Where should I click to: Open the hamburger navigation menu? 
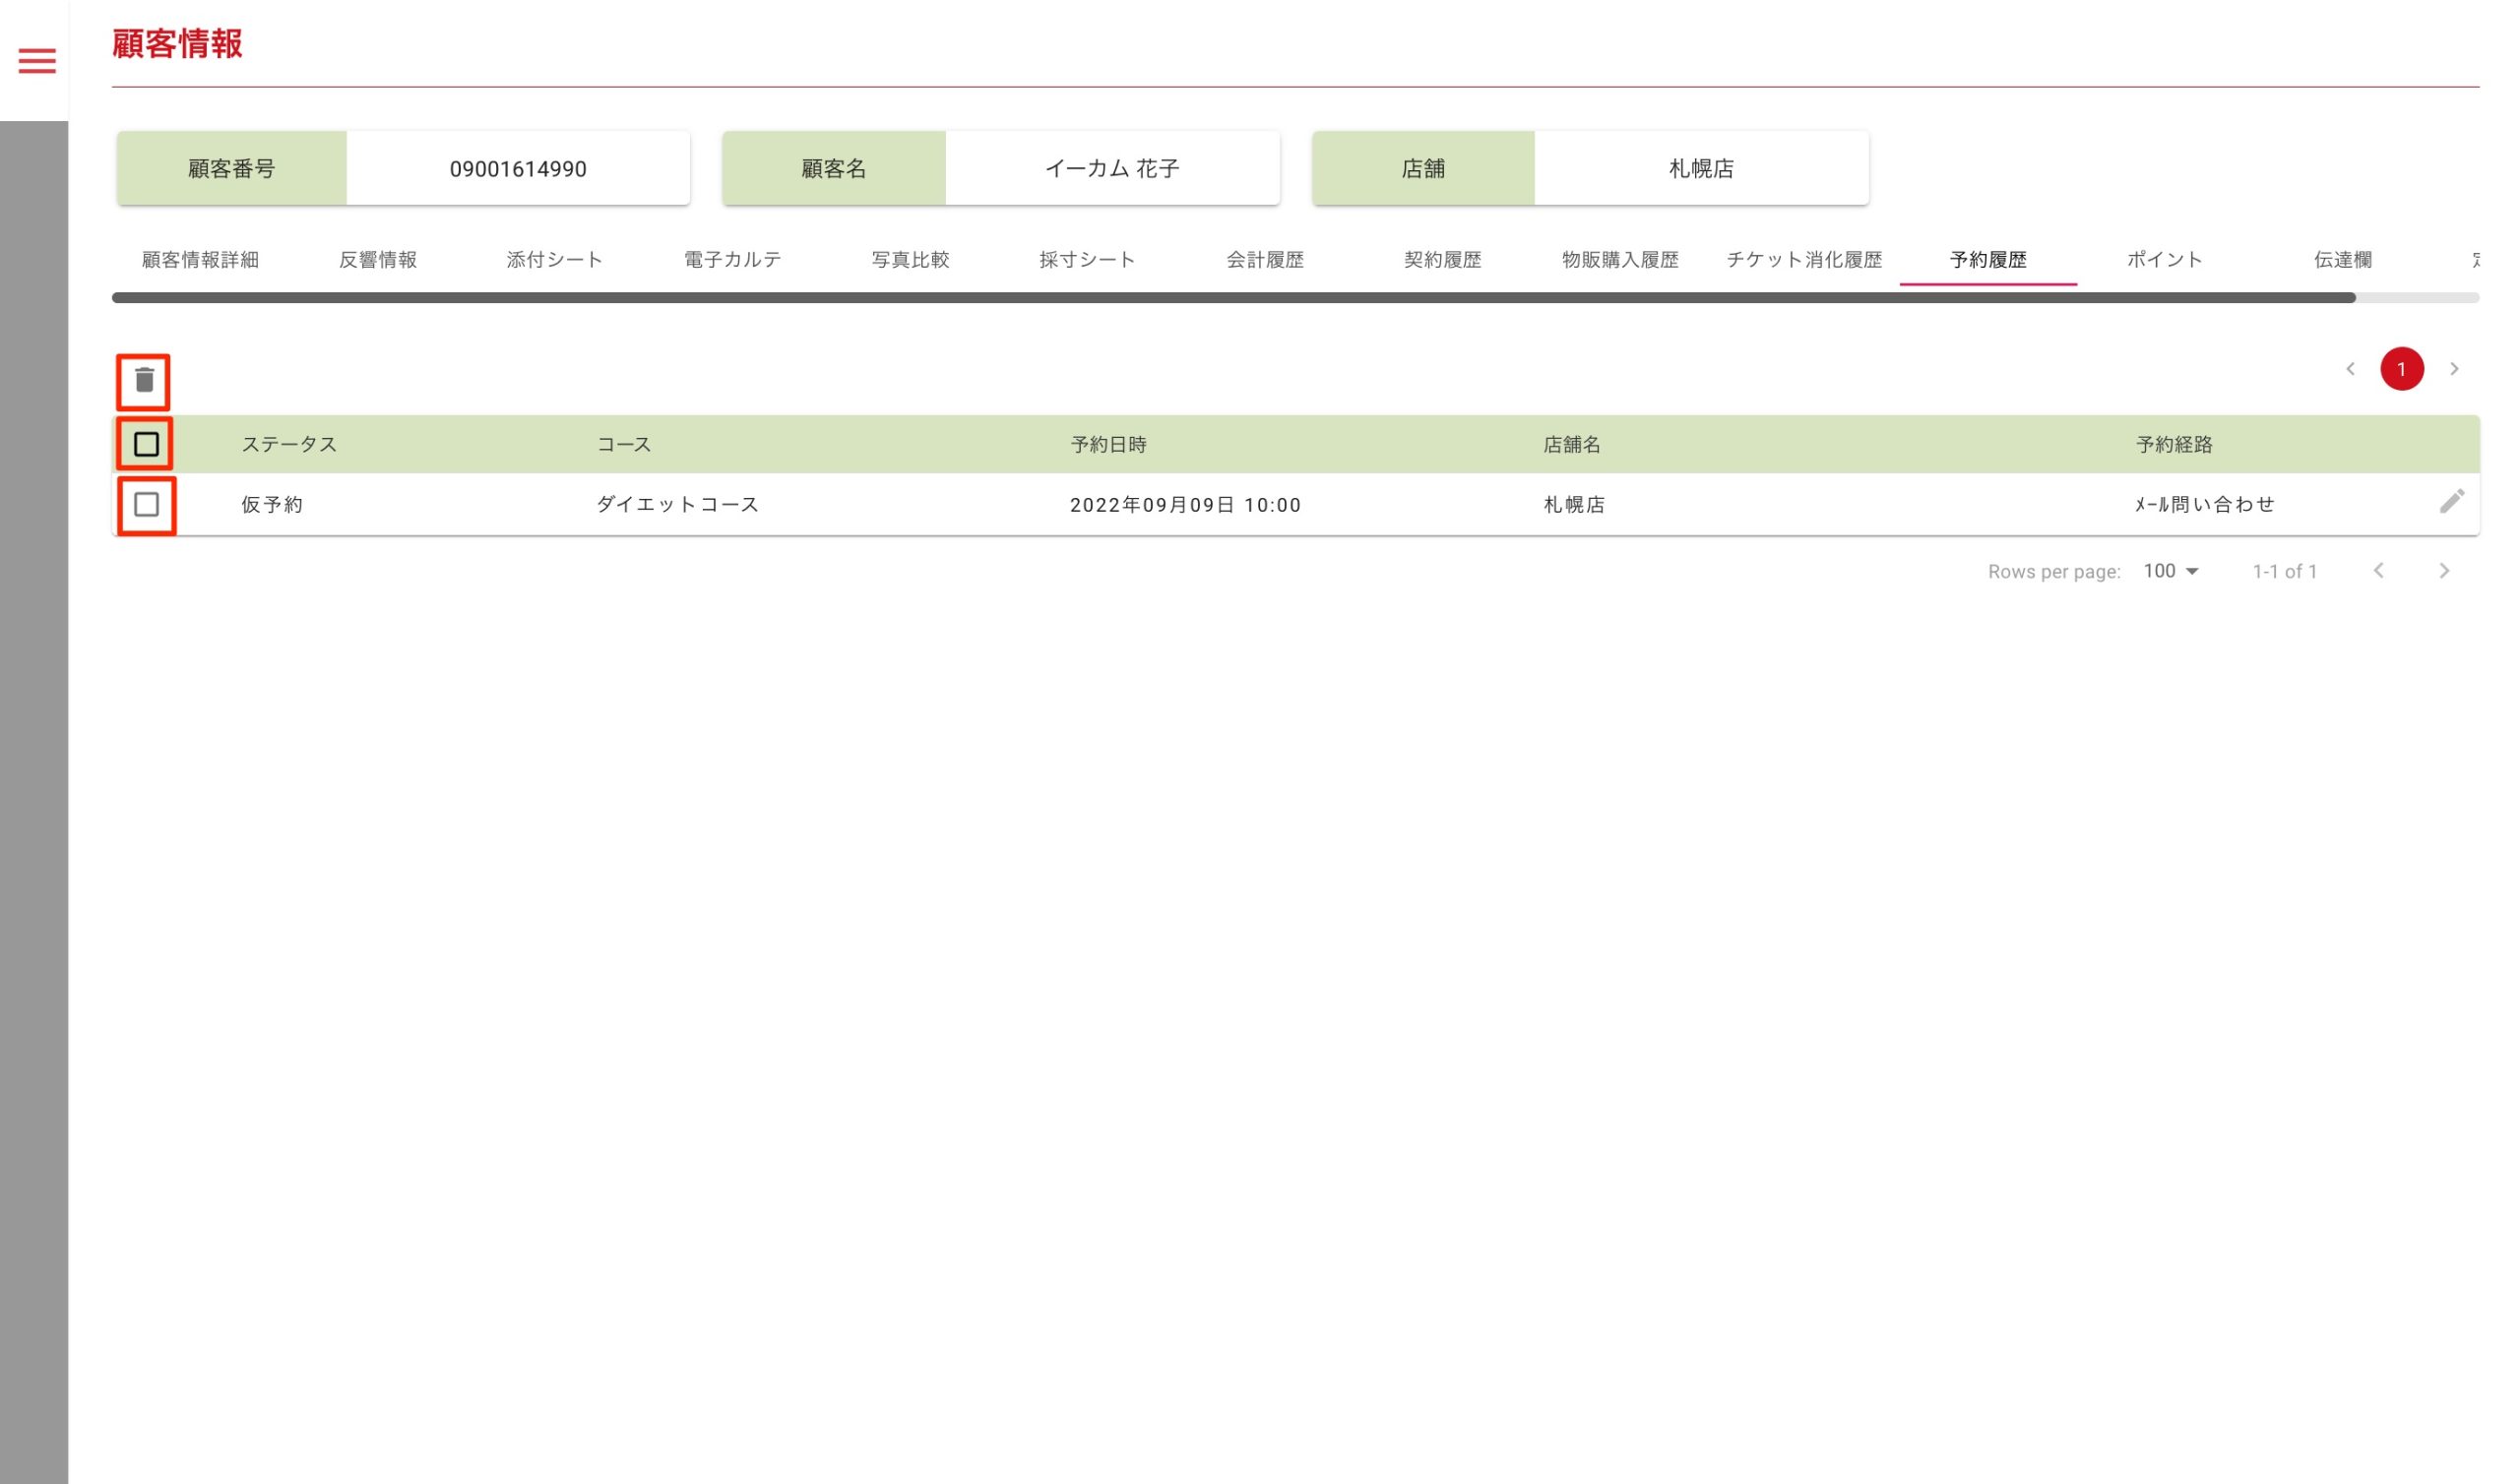point(37,61)
